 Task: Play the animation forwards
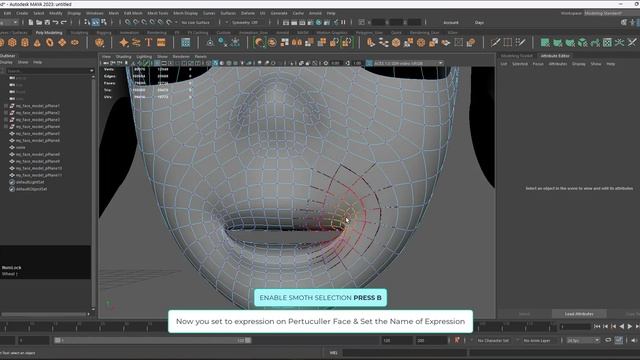(630, 327)
